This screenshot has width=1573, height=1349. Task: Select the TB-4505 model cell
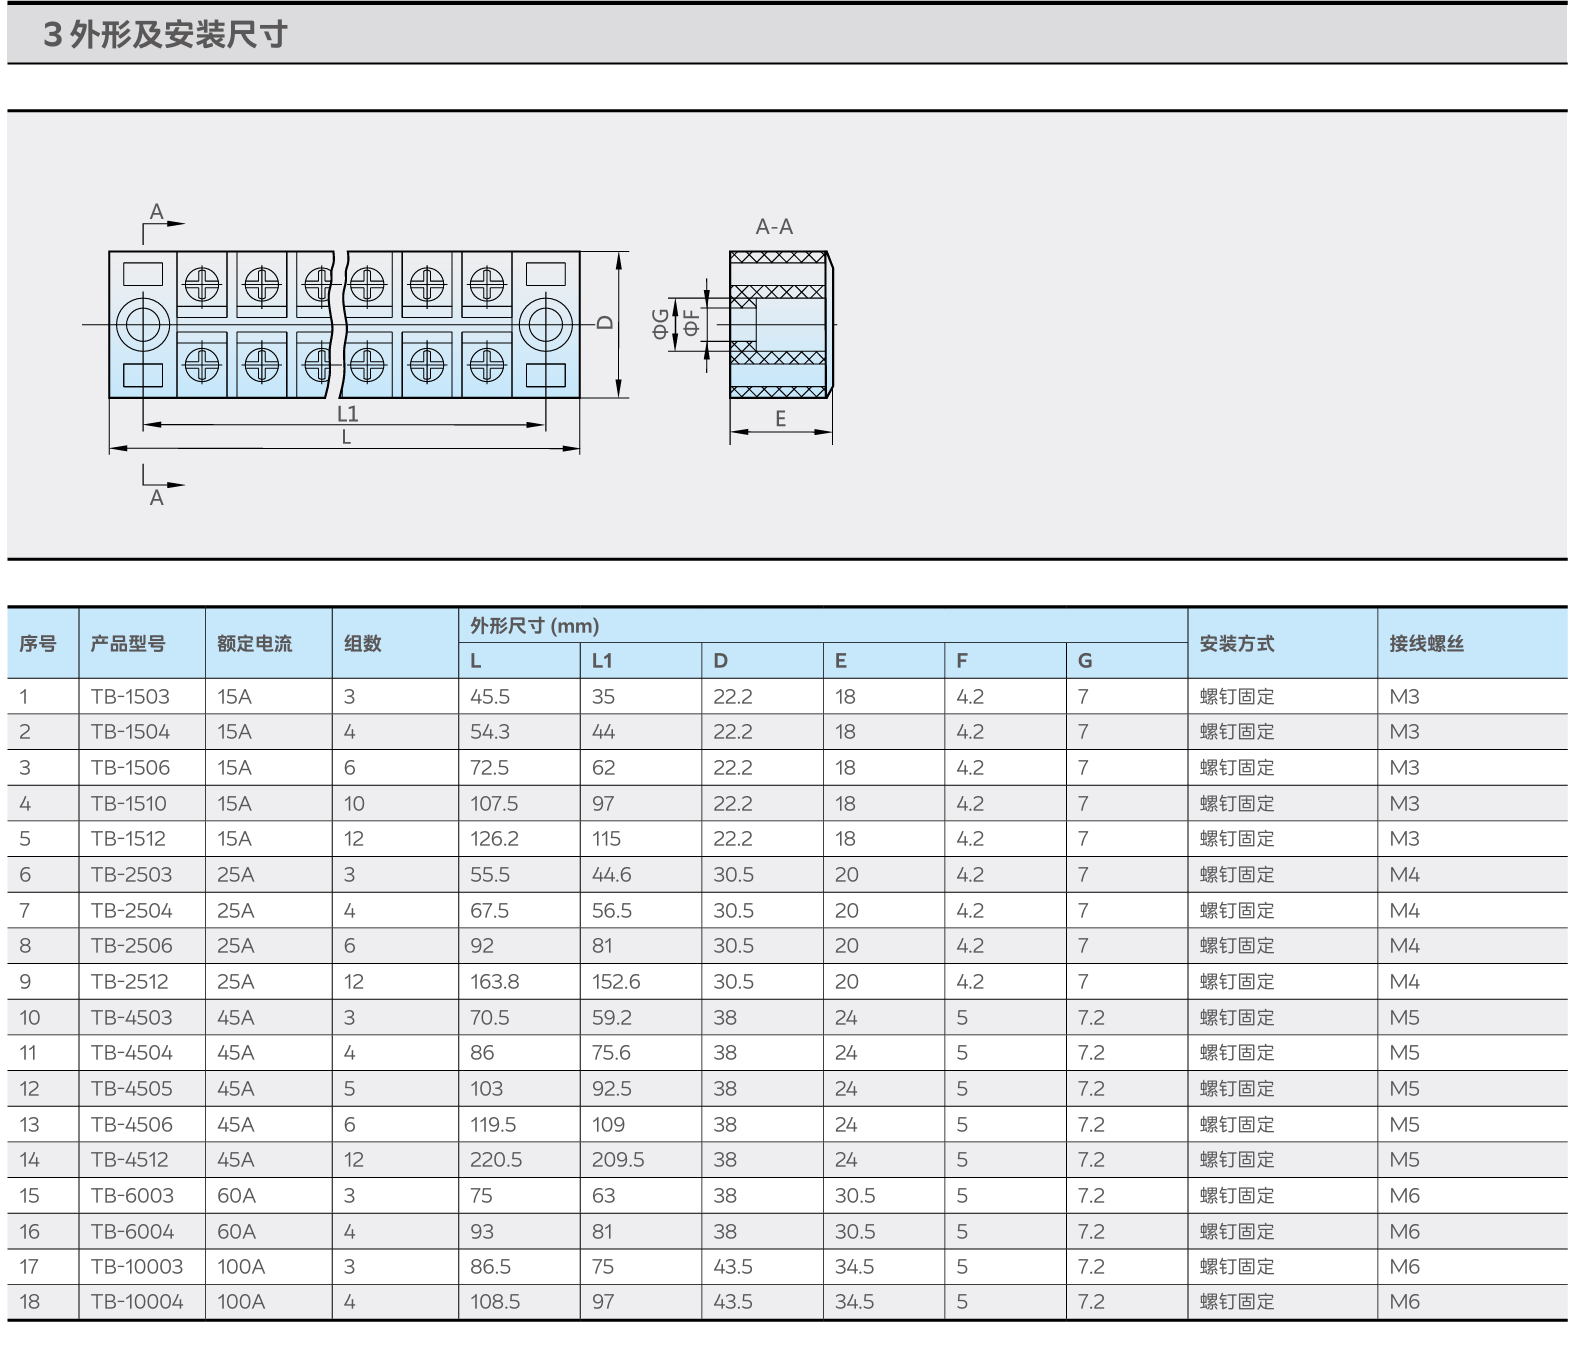point(132,1089)
